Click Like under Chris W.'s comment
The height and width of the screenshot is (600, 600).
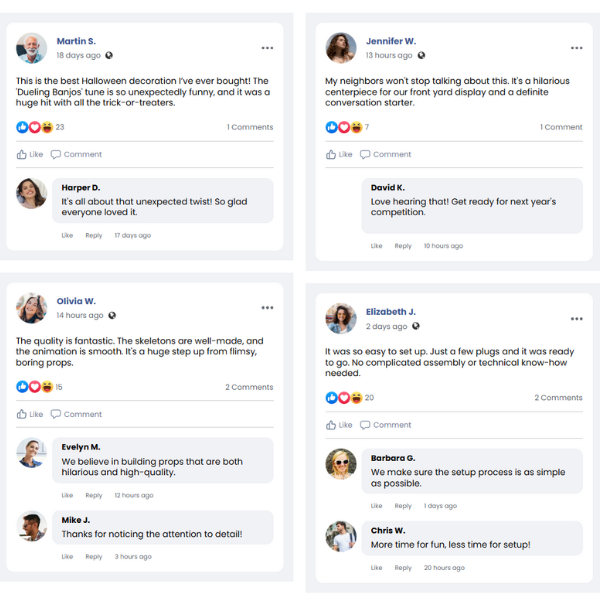[376, 567]
